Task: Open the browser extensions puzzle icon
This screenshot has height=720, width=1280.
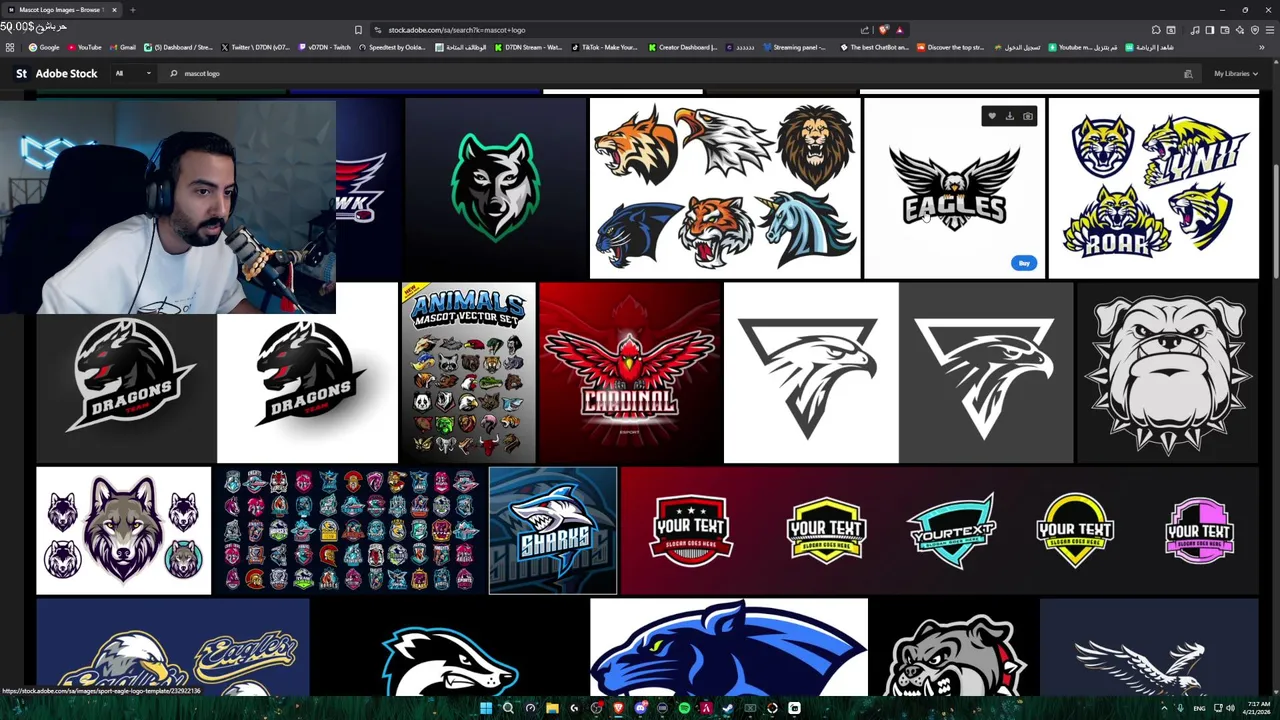Action: [x=1156, y=30]
